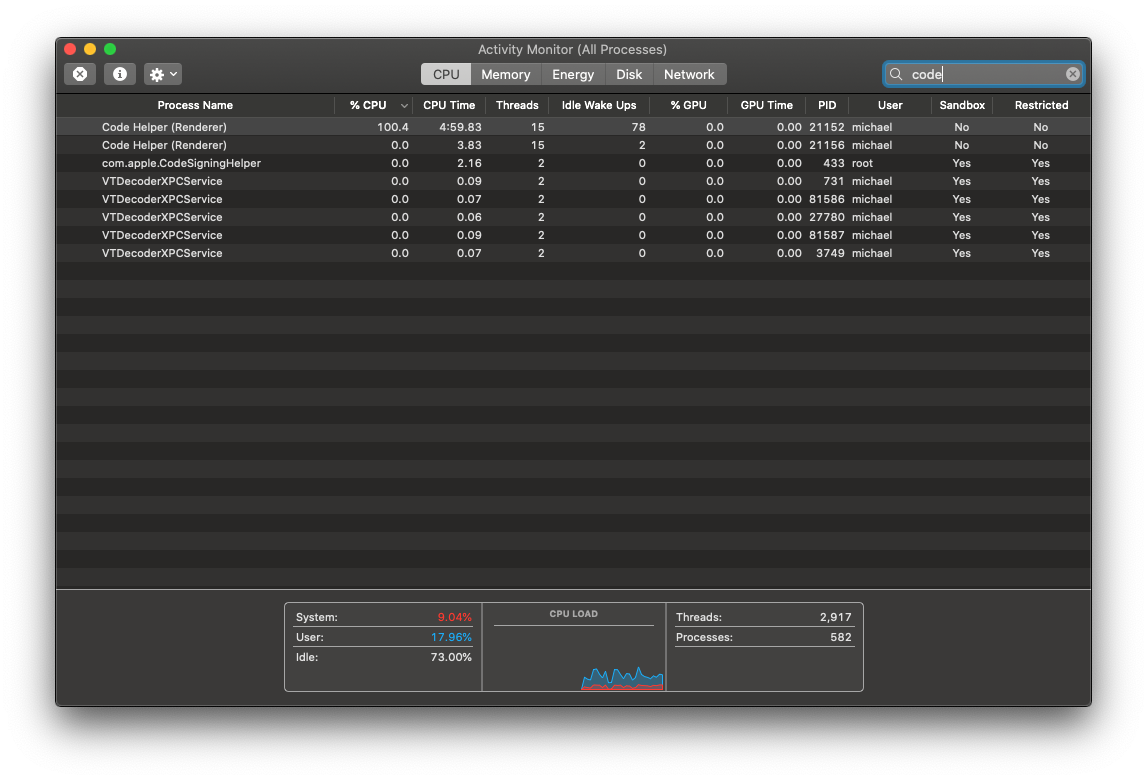Switch to the Network tab
The width and height of the screenshot is (1147, 780).
[689, 73]
